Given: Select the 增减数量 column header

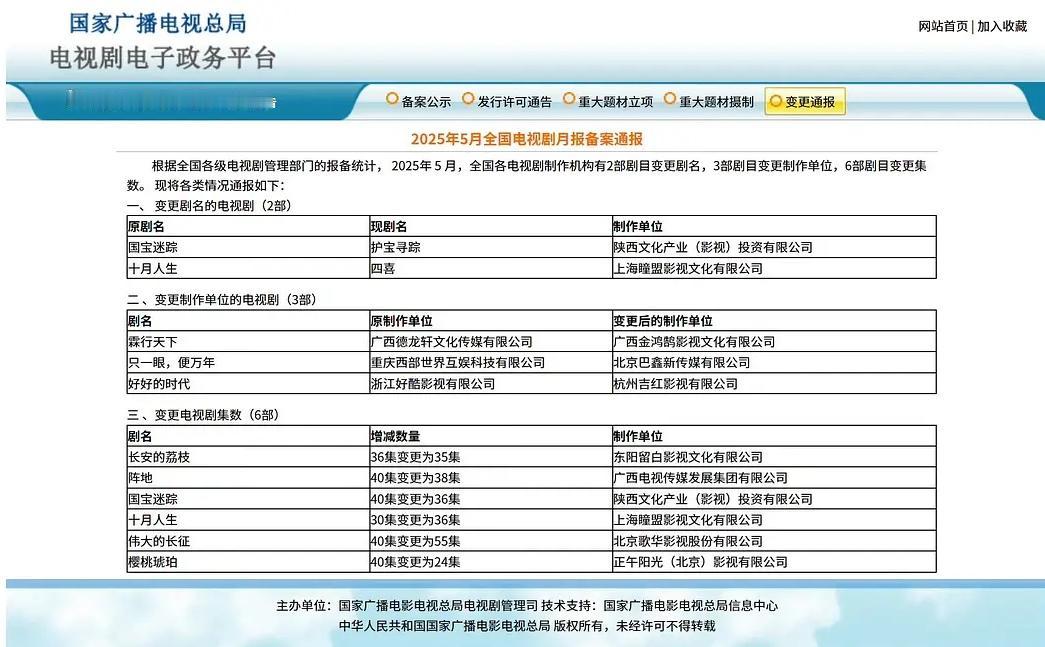Looking at the screenshot, I should [491, 436].
